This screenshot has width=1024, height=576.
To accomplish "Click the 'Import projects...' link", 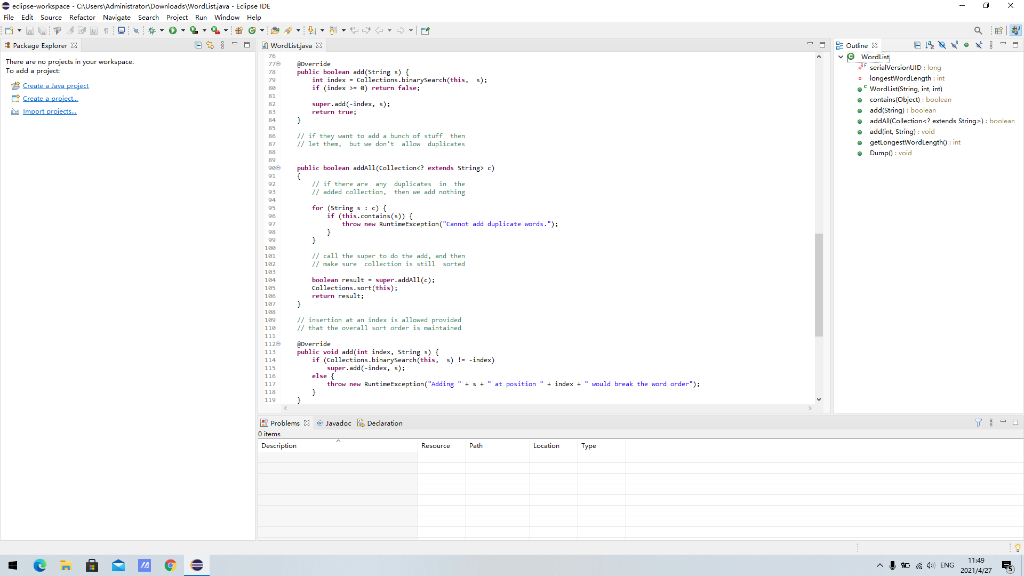I will (x=49, y=111).
